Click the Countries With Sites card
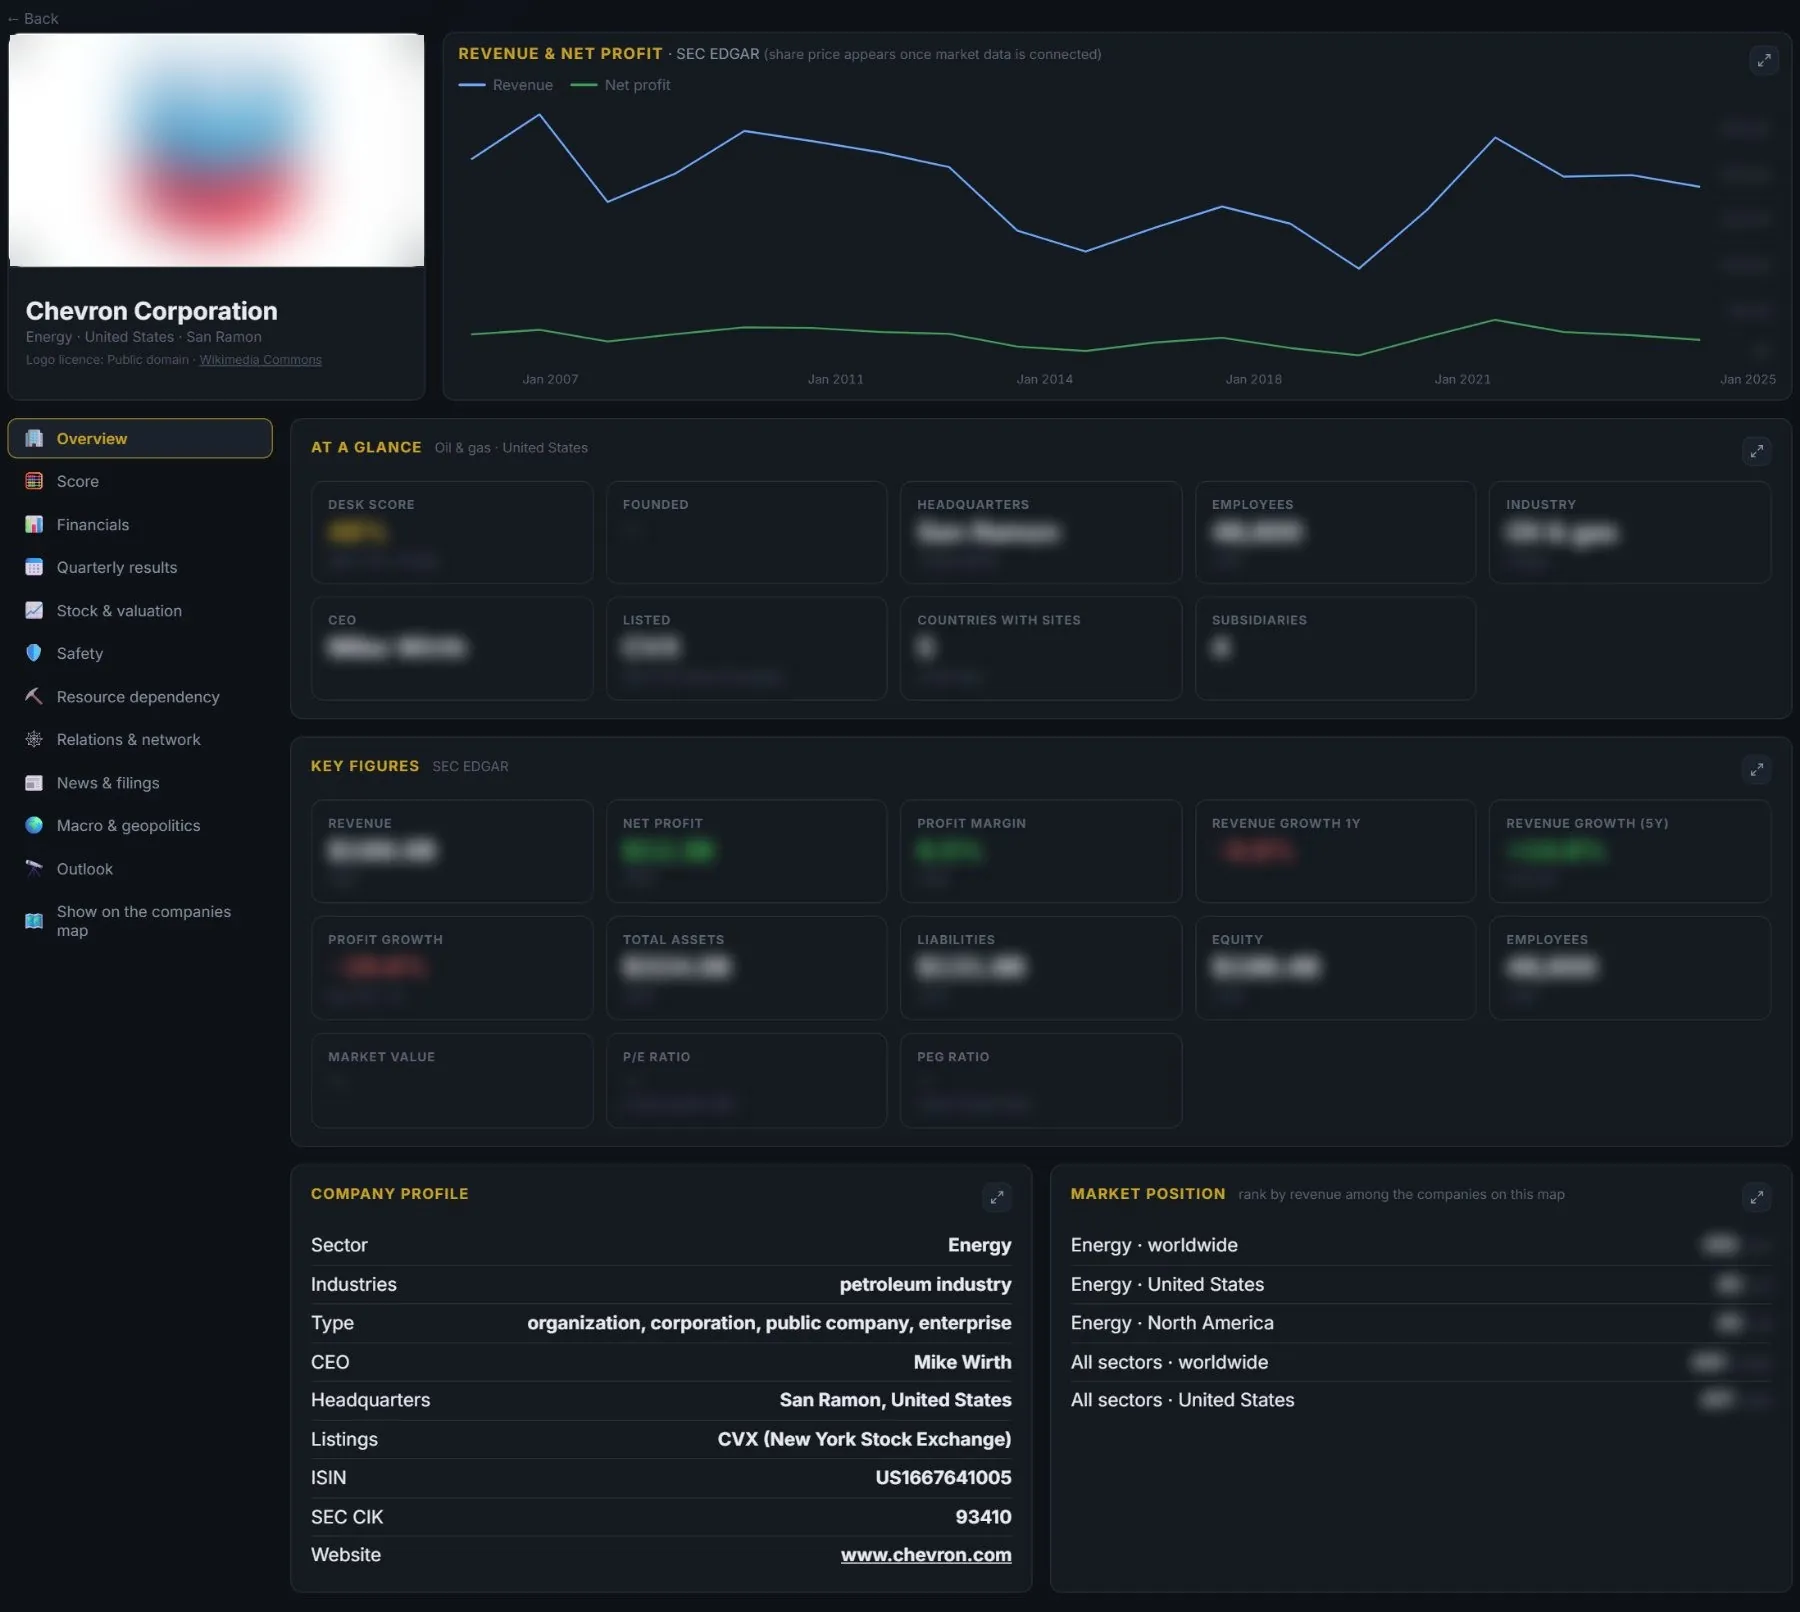 (1041, 648)
